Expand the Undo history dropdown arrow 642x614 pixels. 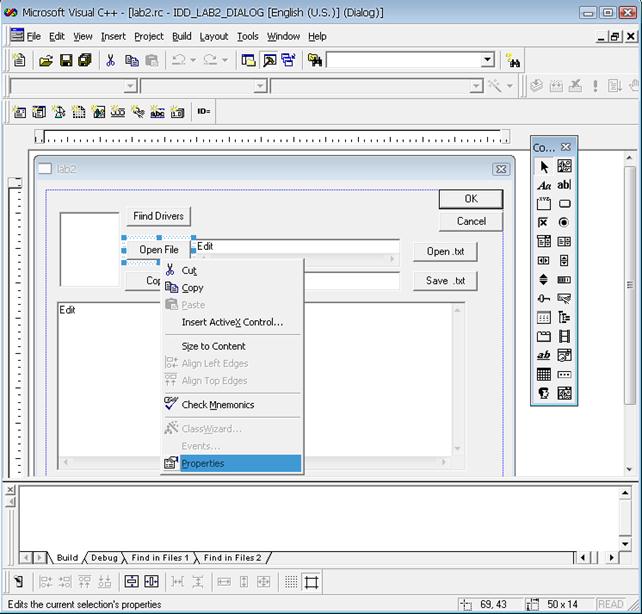coord(195,61)
